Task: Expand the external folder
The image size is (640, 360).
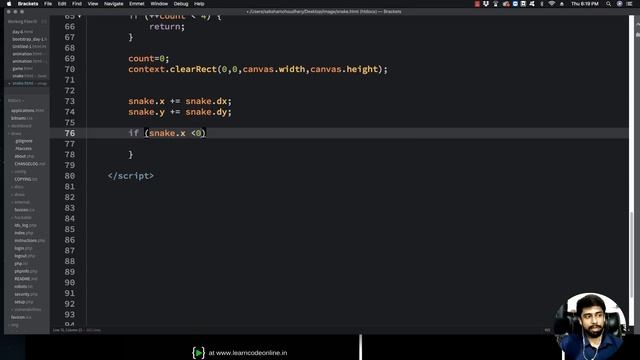Action: pyautogui.click(x=21, y=202)
